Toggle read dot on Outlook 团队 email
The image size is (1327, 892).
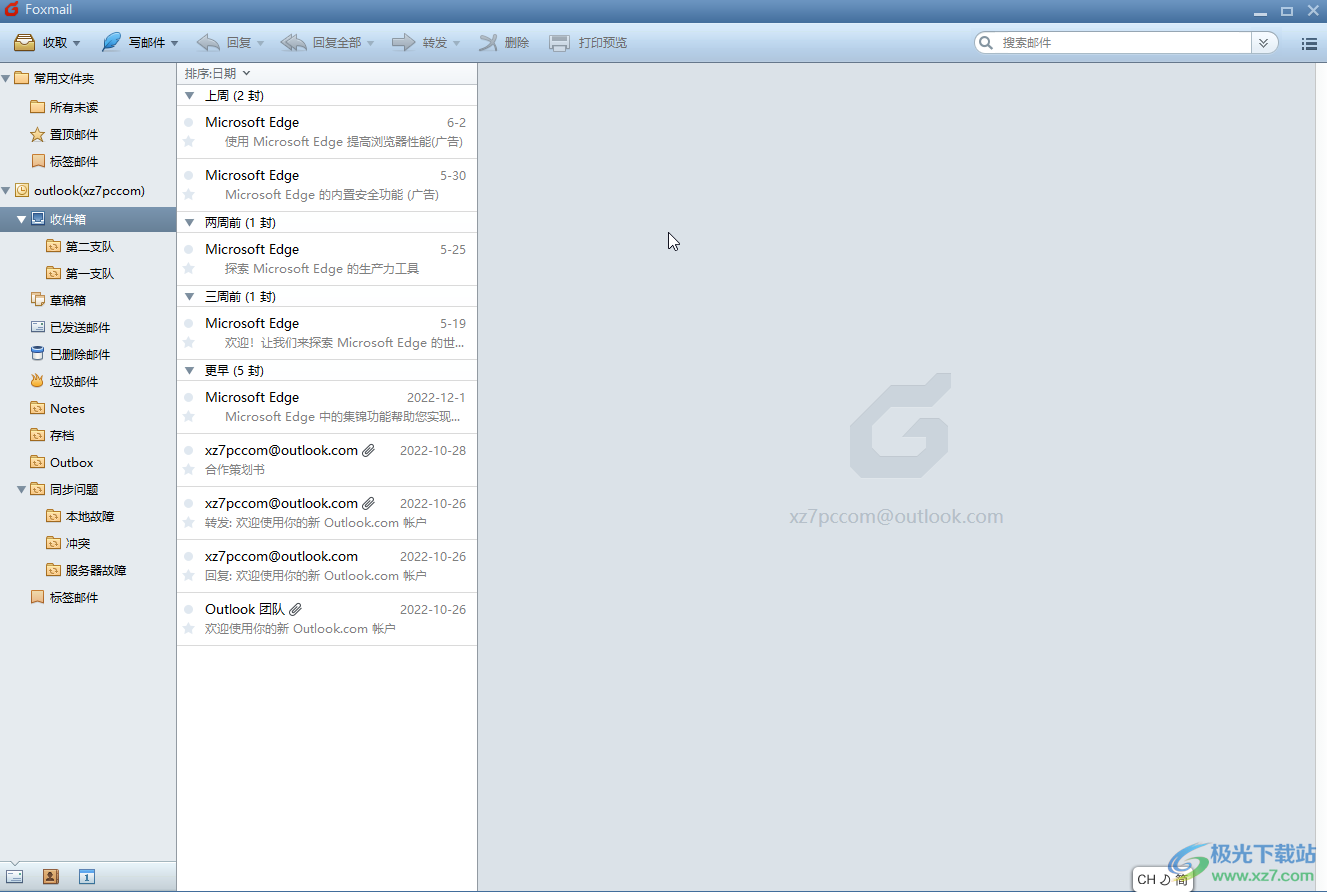(188, 609)
